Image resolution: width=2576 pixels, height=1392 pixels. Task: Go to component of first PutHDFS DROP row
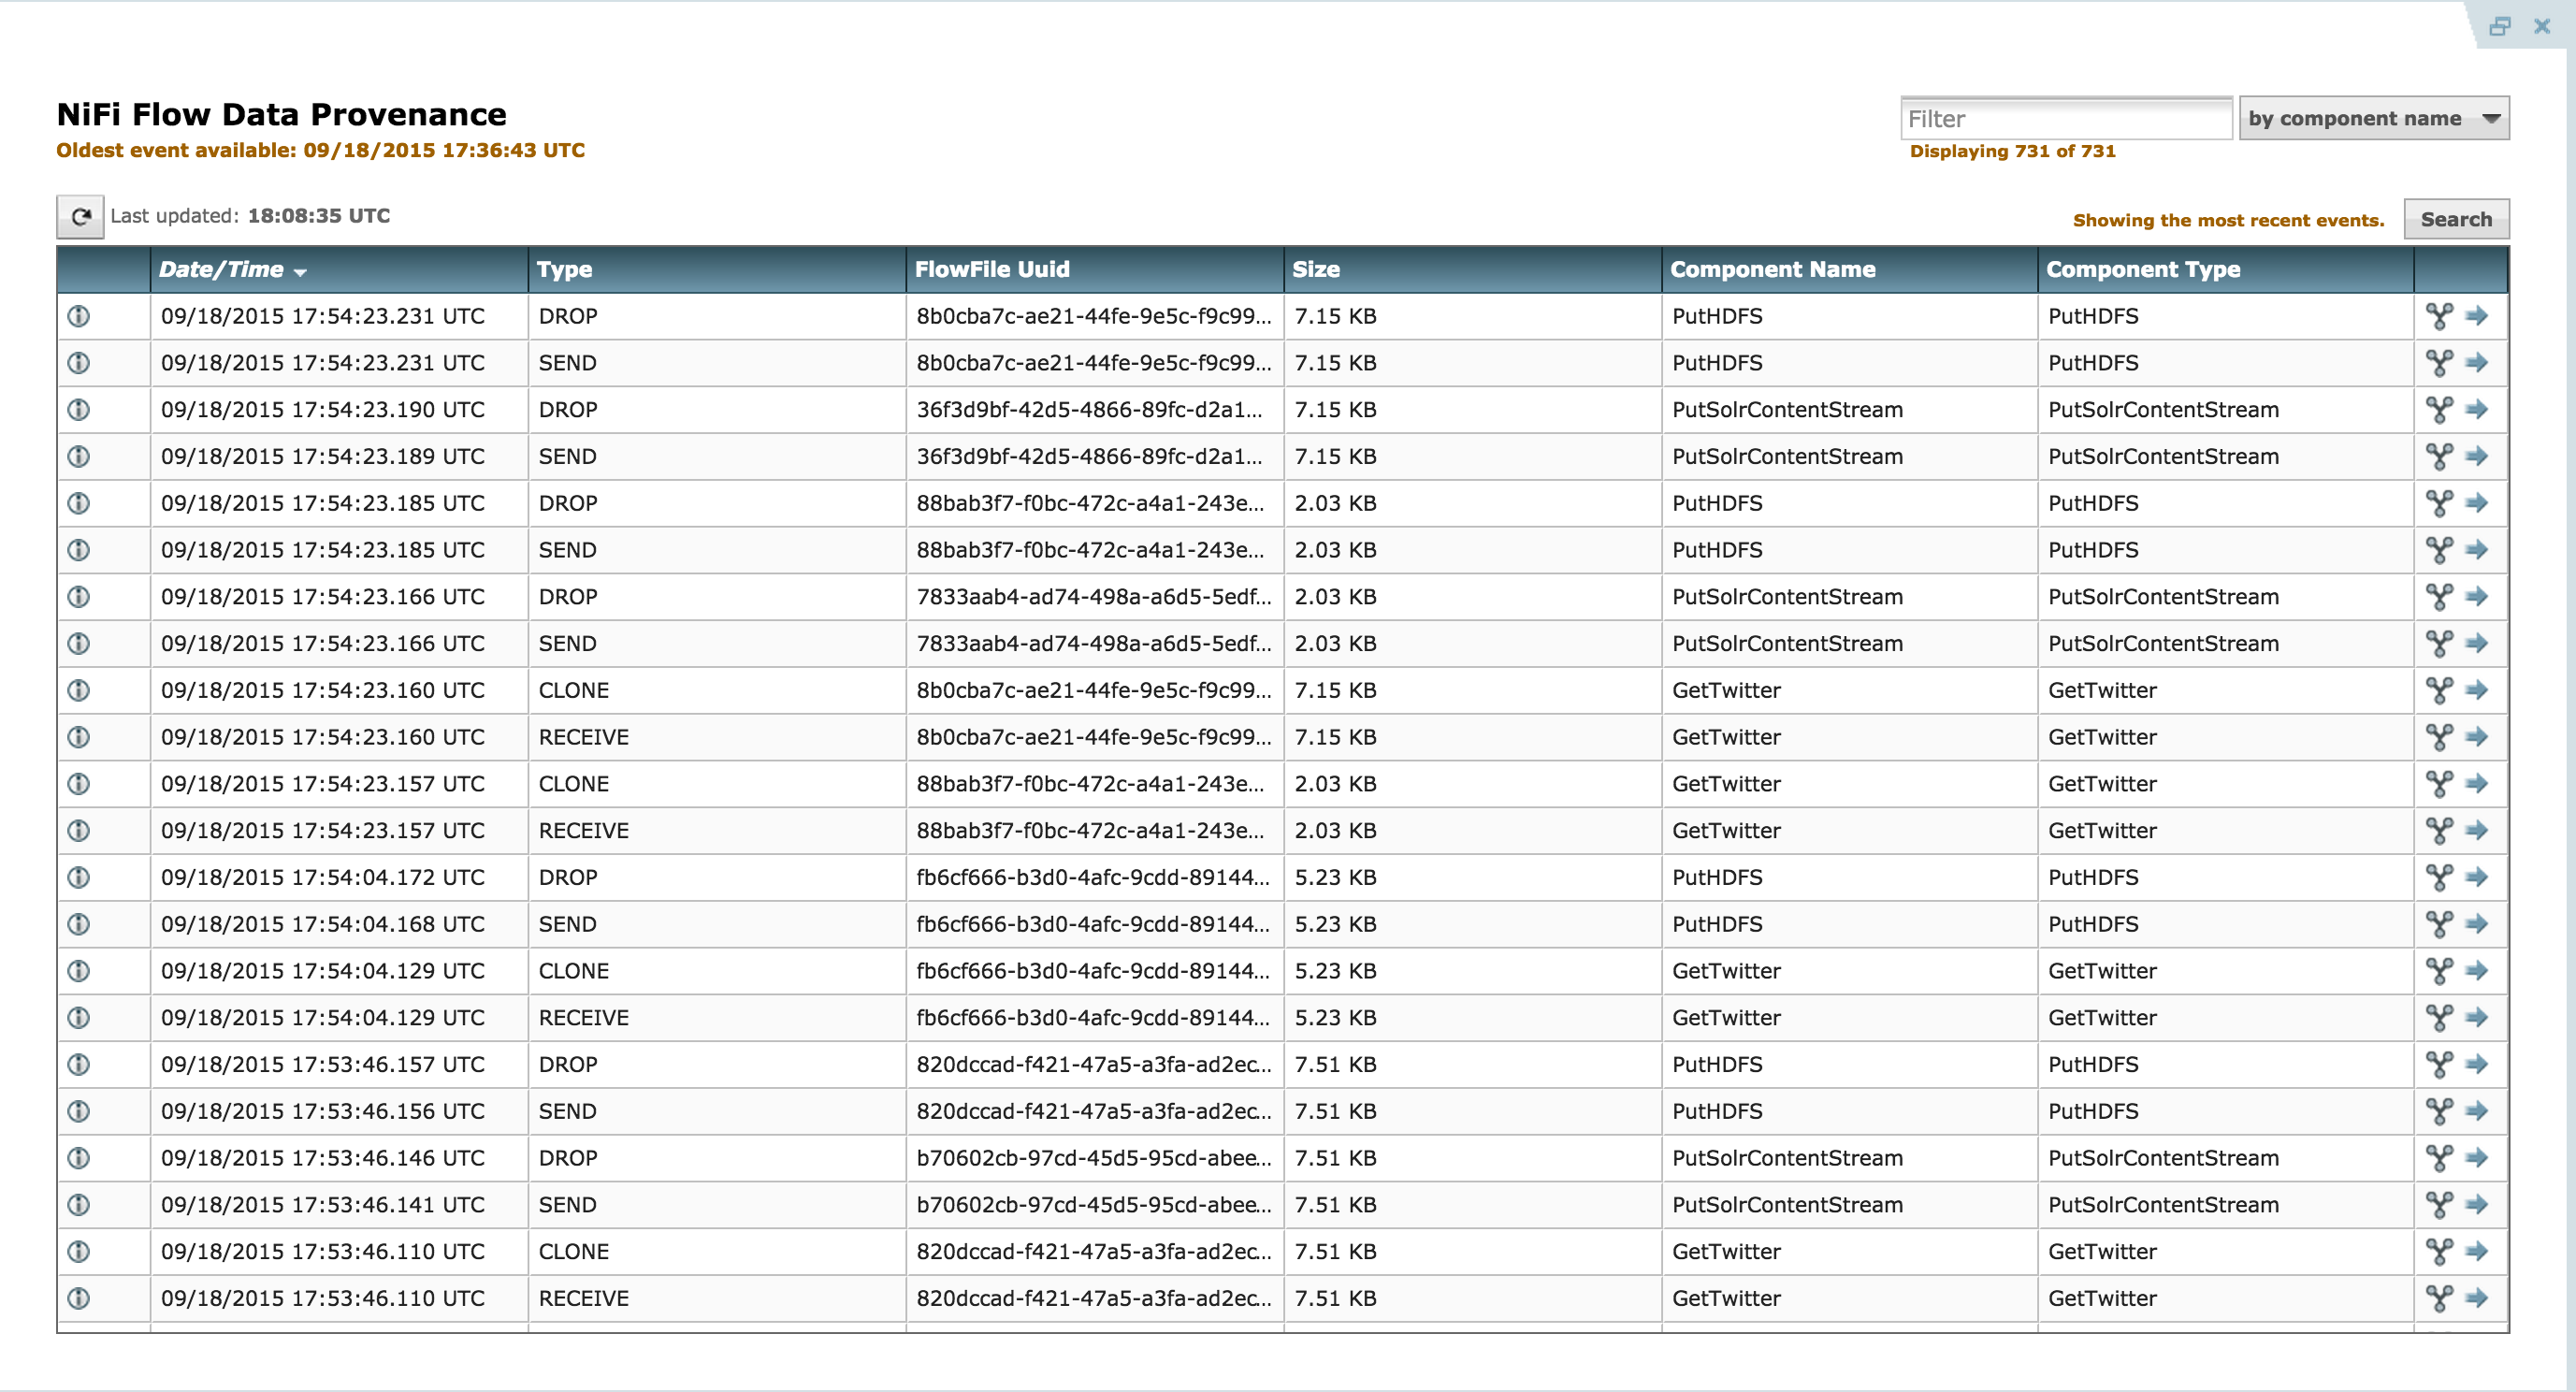click(2477, 316)
